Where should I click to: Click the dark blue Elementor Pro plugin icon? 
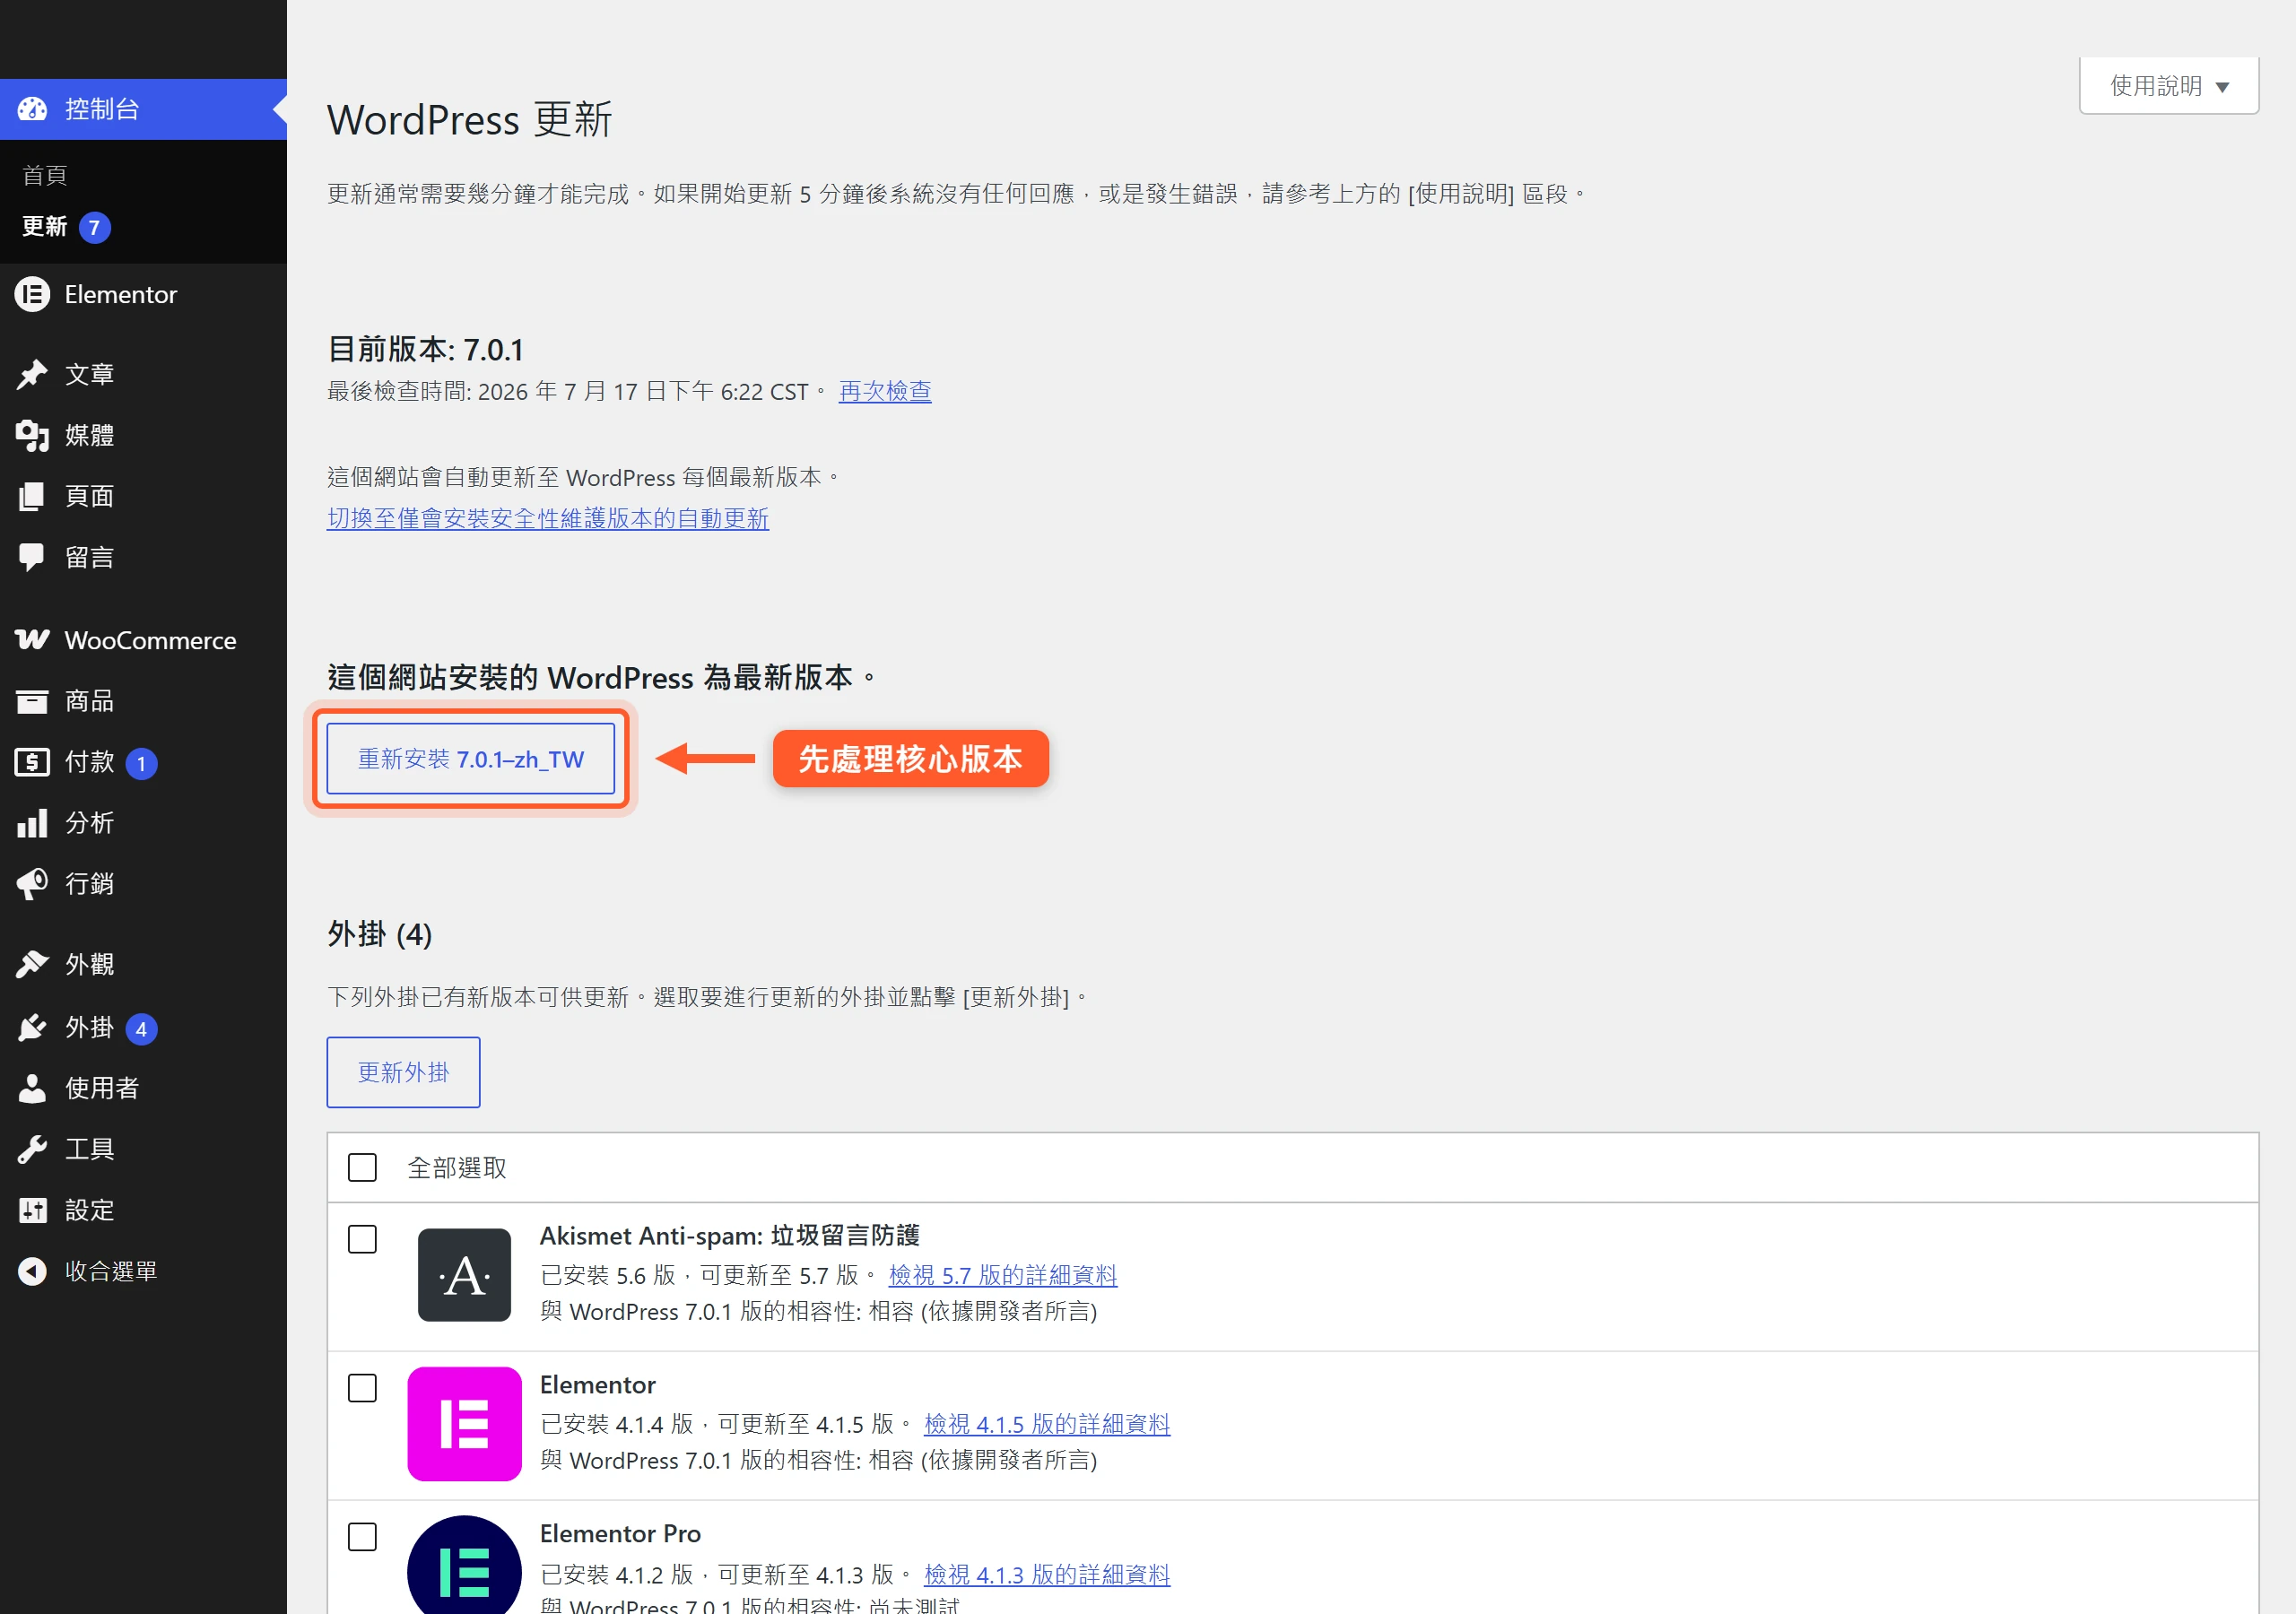[464, 1566]
